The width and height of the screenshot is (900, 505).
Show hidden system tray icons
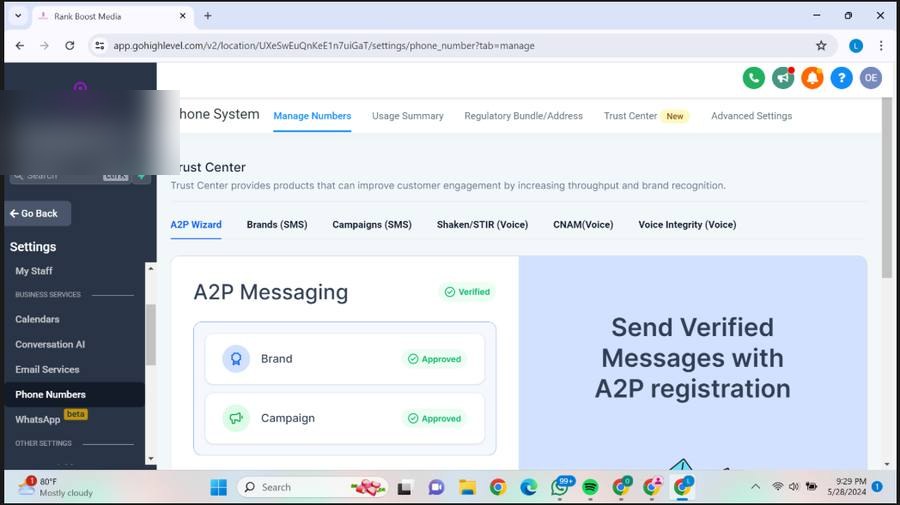[x=755, y=487]
